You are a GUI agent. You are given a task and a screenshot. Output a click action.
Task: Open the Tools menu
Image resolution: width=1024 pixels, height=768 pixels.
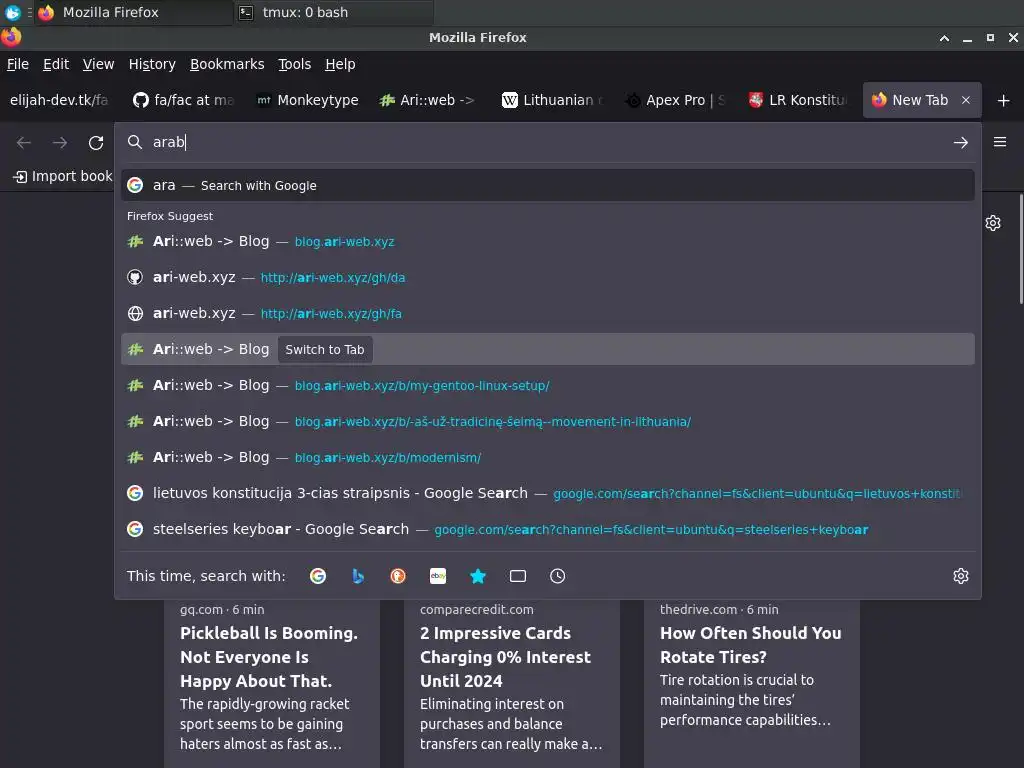(295, 64)
